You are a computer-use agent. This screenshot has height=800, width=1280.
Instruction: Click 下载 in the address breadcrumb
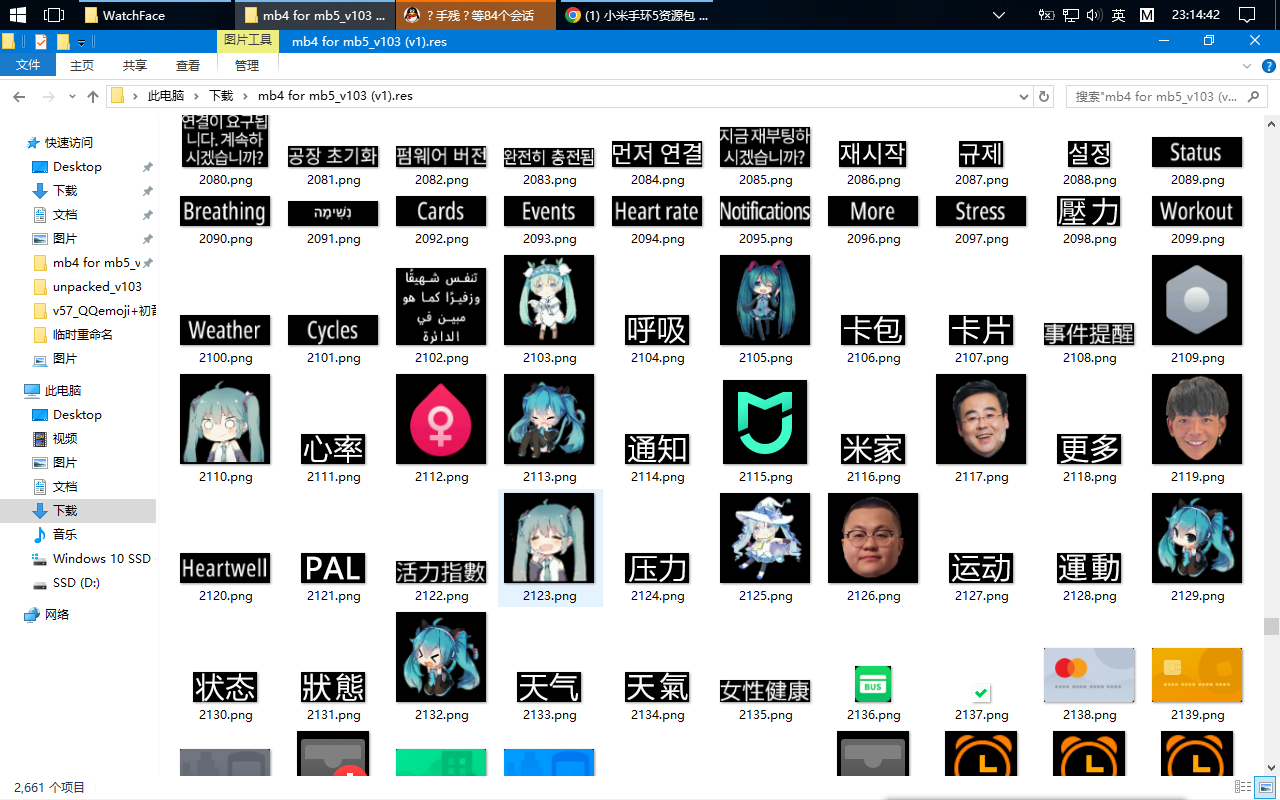[221, 97]
